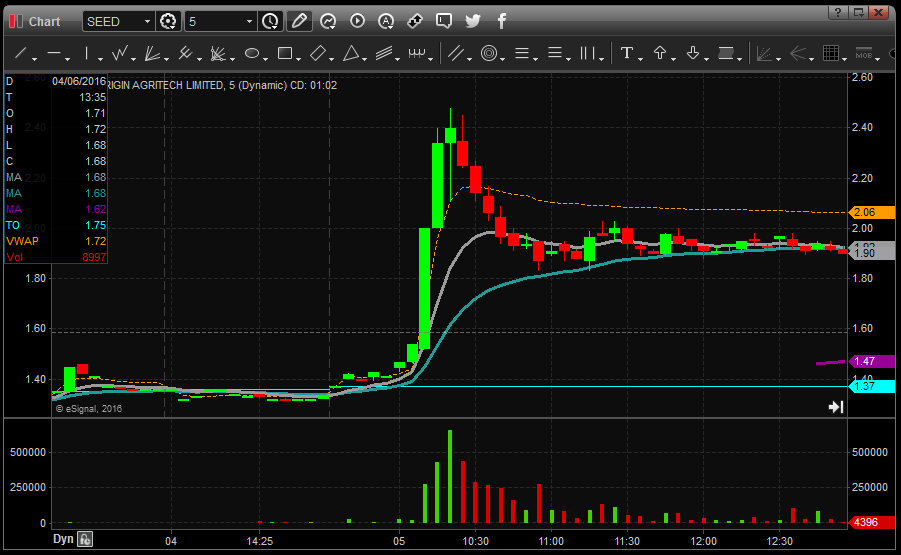Click the Vol row in data window
Viewport: 901px width, 555px height.
coord(56,257)
